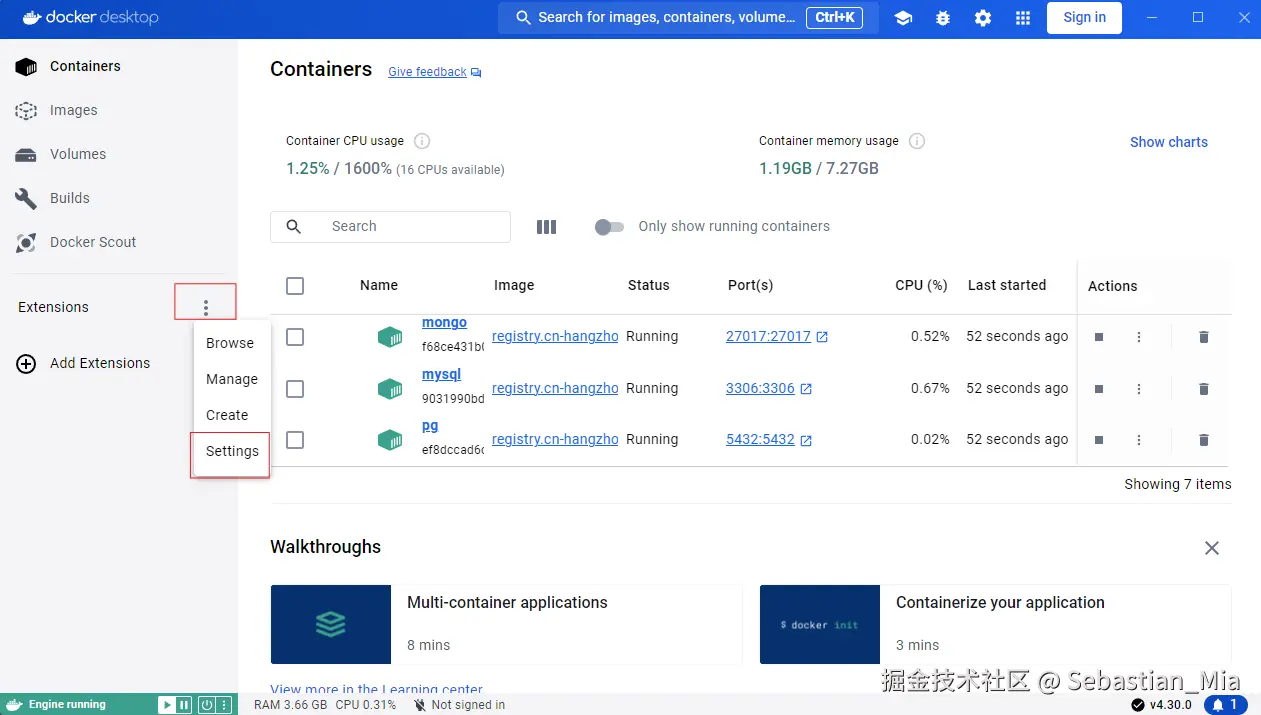Delete the mongo container
1261x715 pixels.
click(x=1204, y=337)
